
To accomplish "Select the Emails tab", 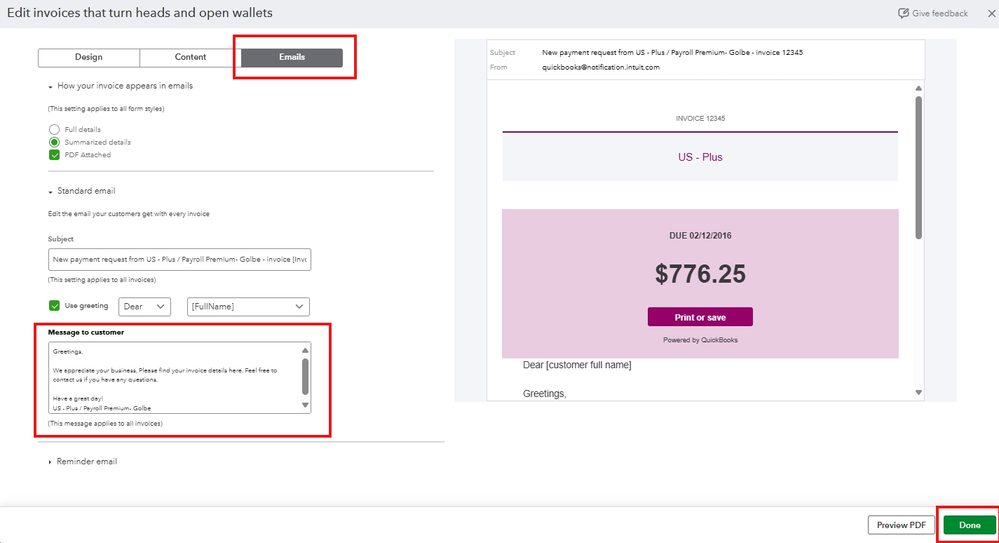I will point(292,57).
